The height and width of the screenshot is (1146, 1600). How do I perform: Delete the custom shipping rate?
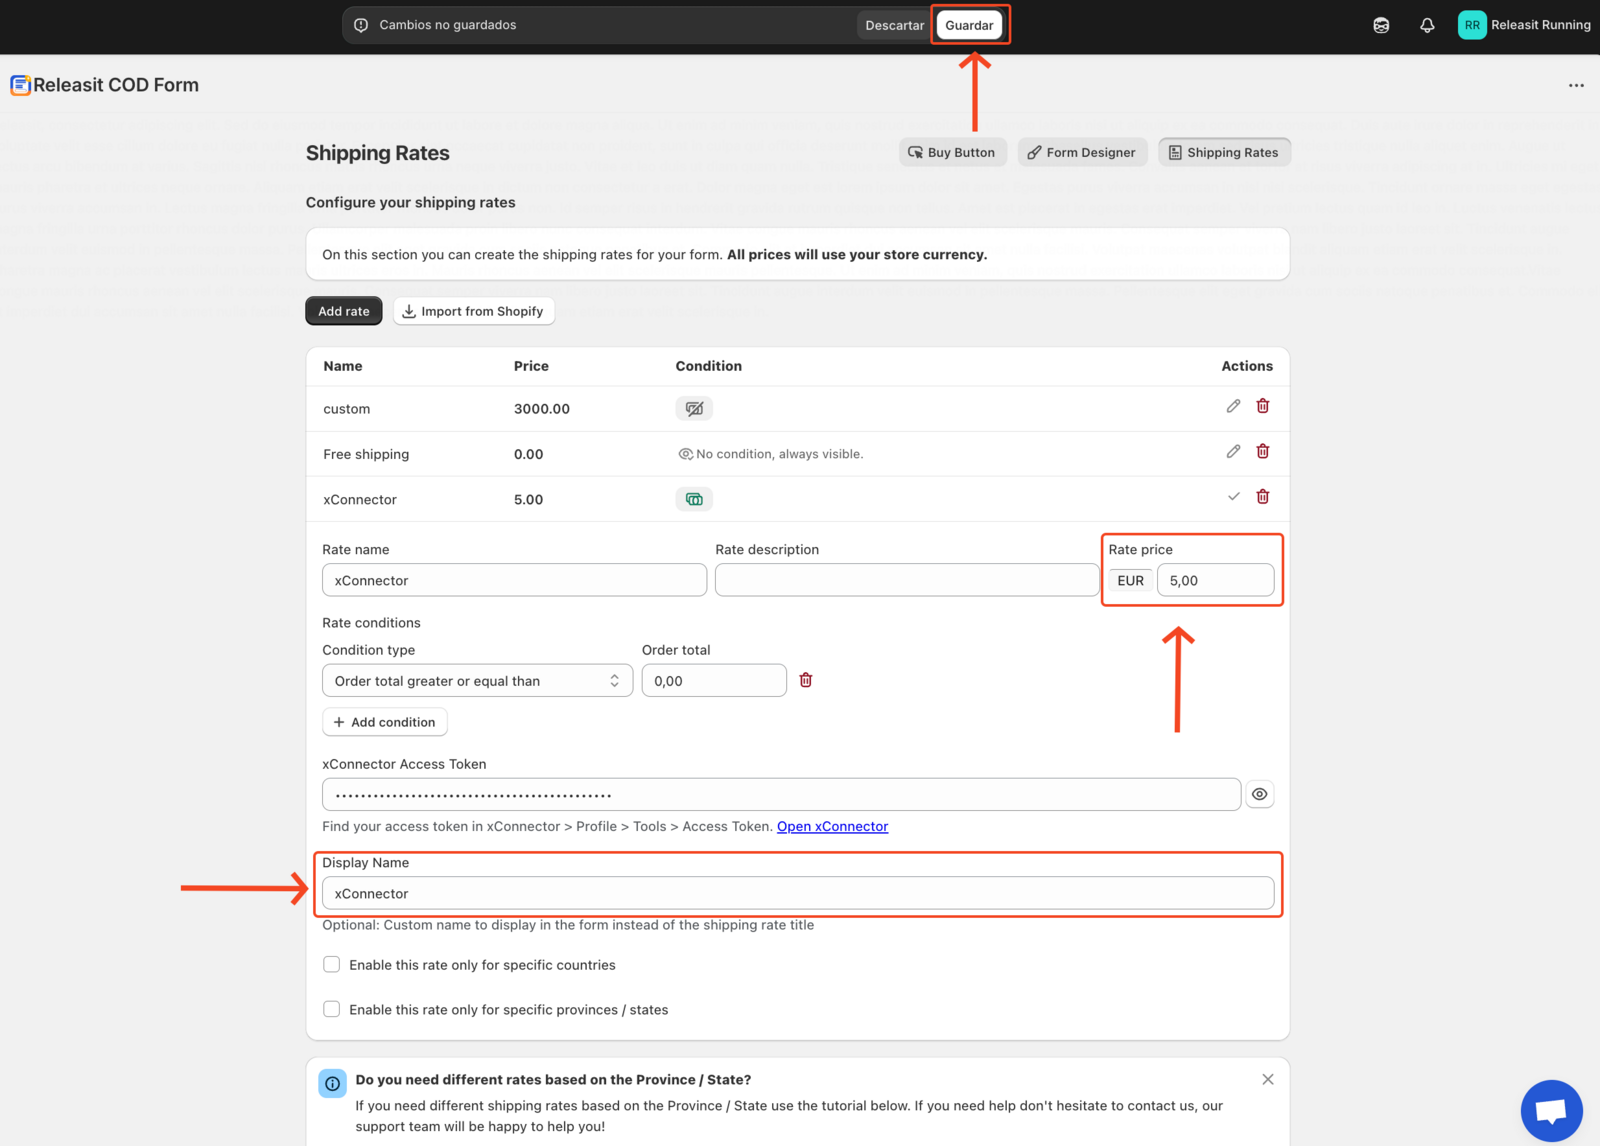[1263, 406]
